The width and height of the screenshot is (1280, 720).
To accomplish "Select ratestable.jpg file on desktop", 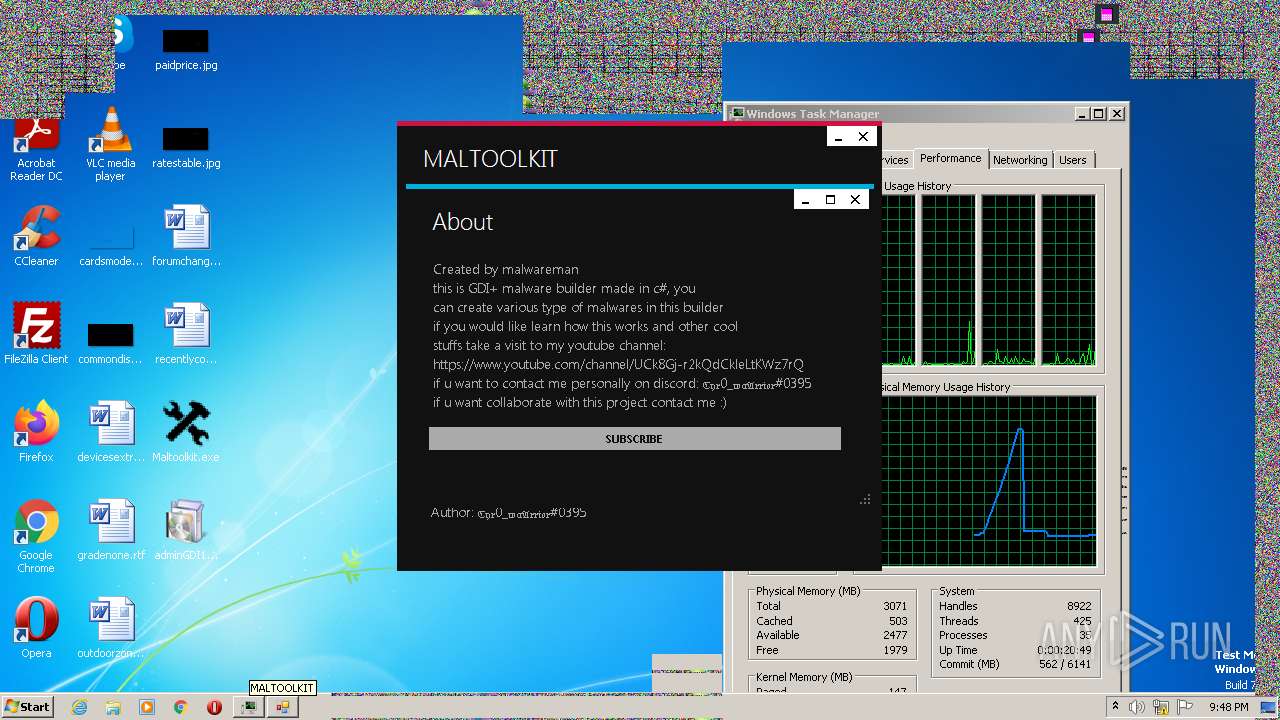I will pos(186,147).
